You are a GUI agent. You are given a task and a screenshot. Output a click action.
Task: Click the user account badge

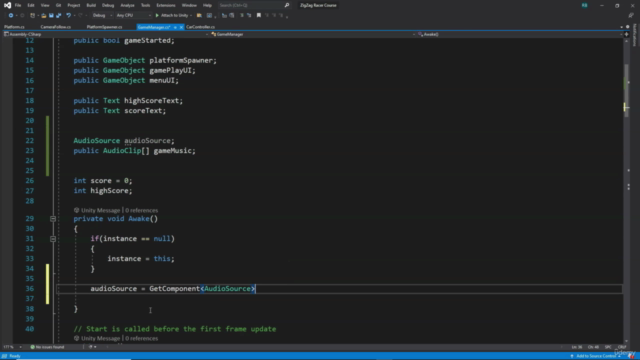point(584,5)
